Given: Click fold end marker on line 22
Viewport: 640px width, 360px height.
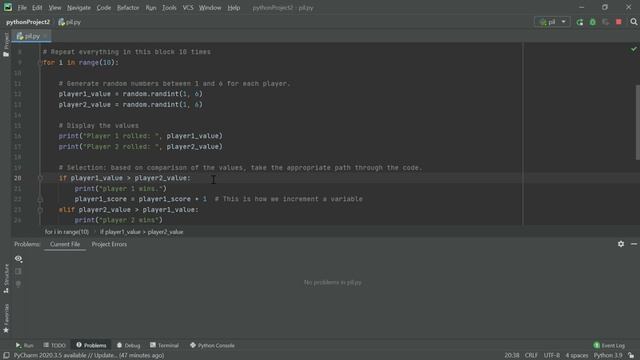Looking at the screenshot, I should point(40,199).
